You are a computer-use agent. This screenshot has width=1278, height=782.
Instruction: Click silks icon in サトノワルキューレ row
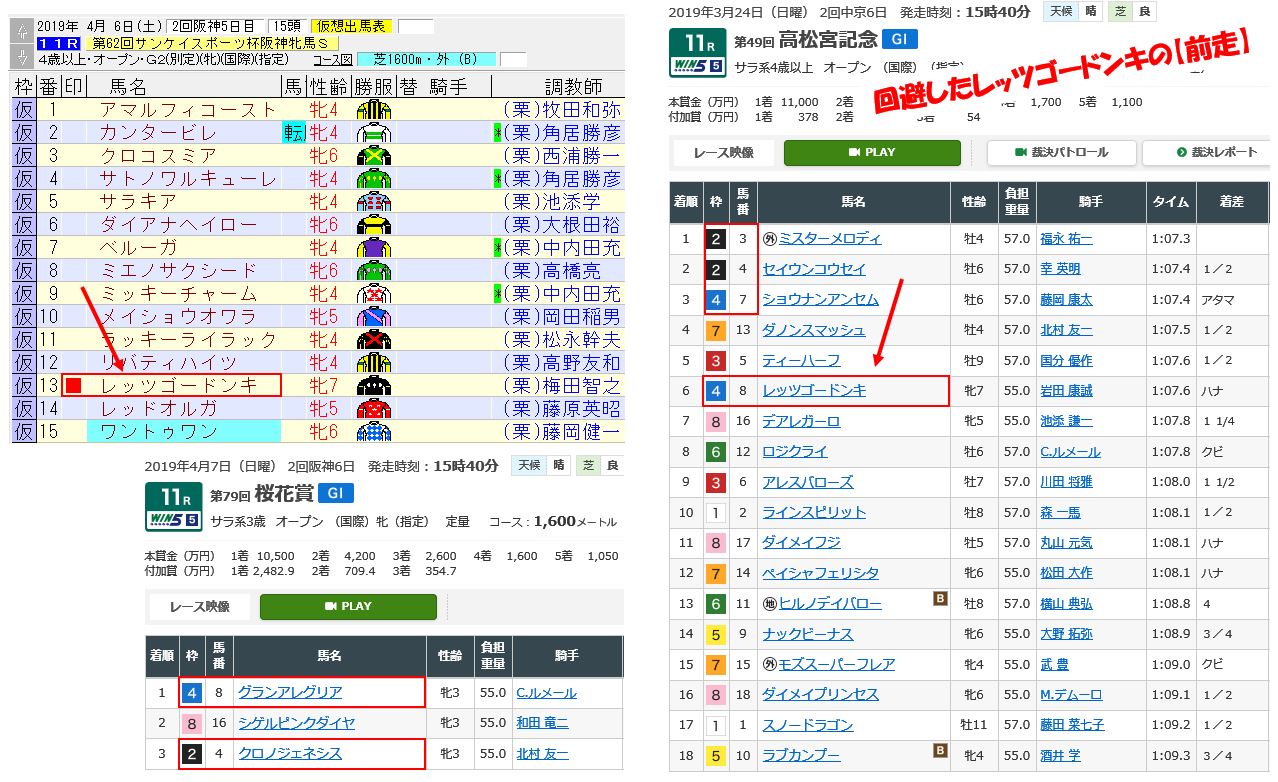click(373, 179)
